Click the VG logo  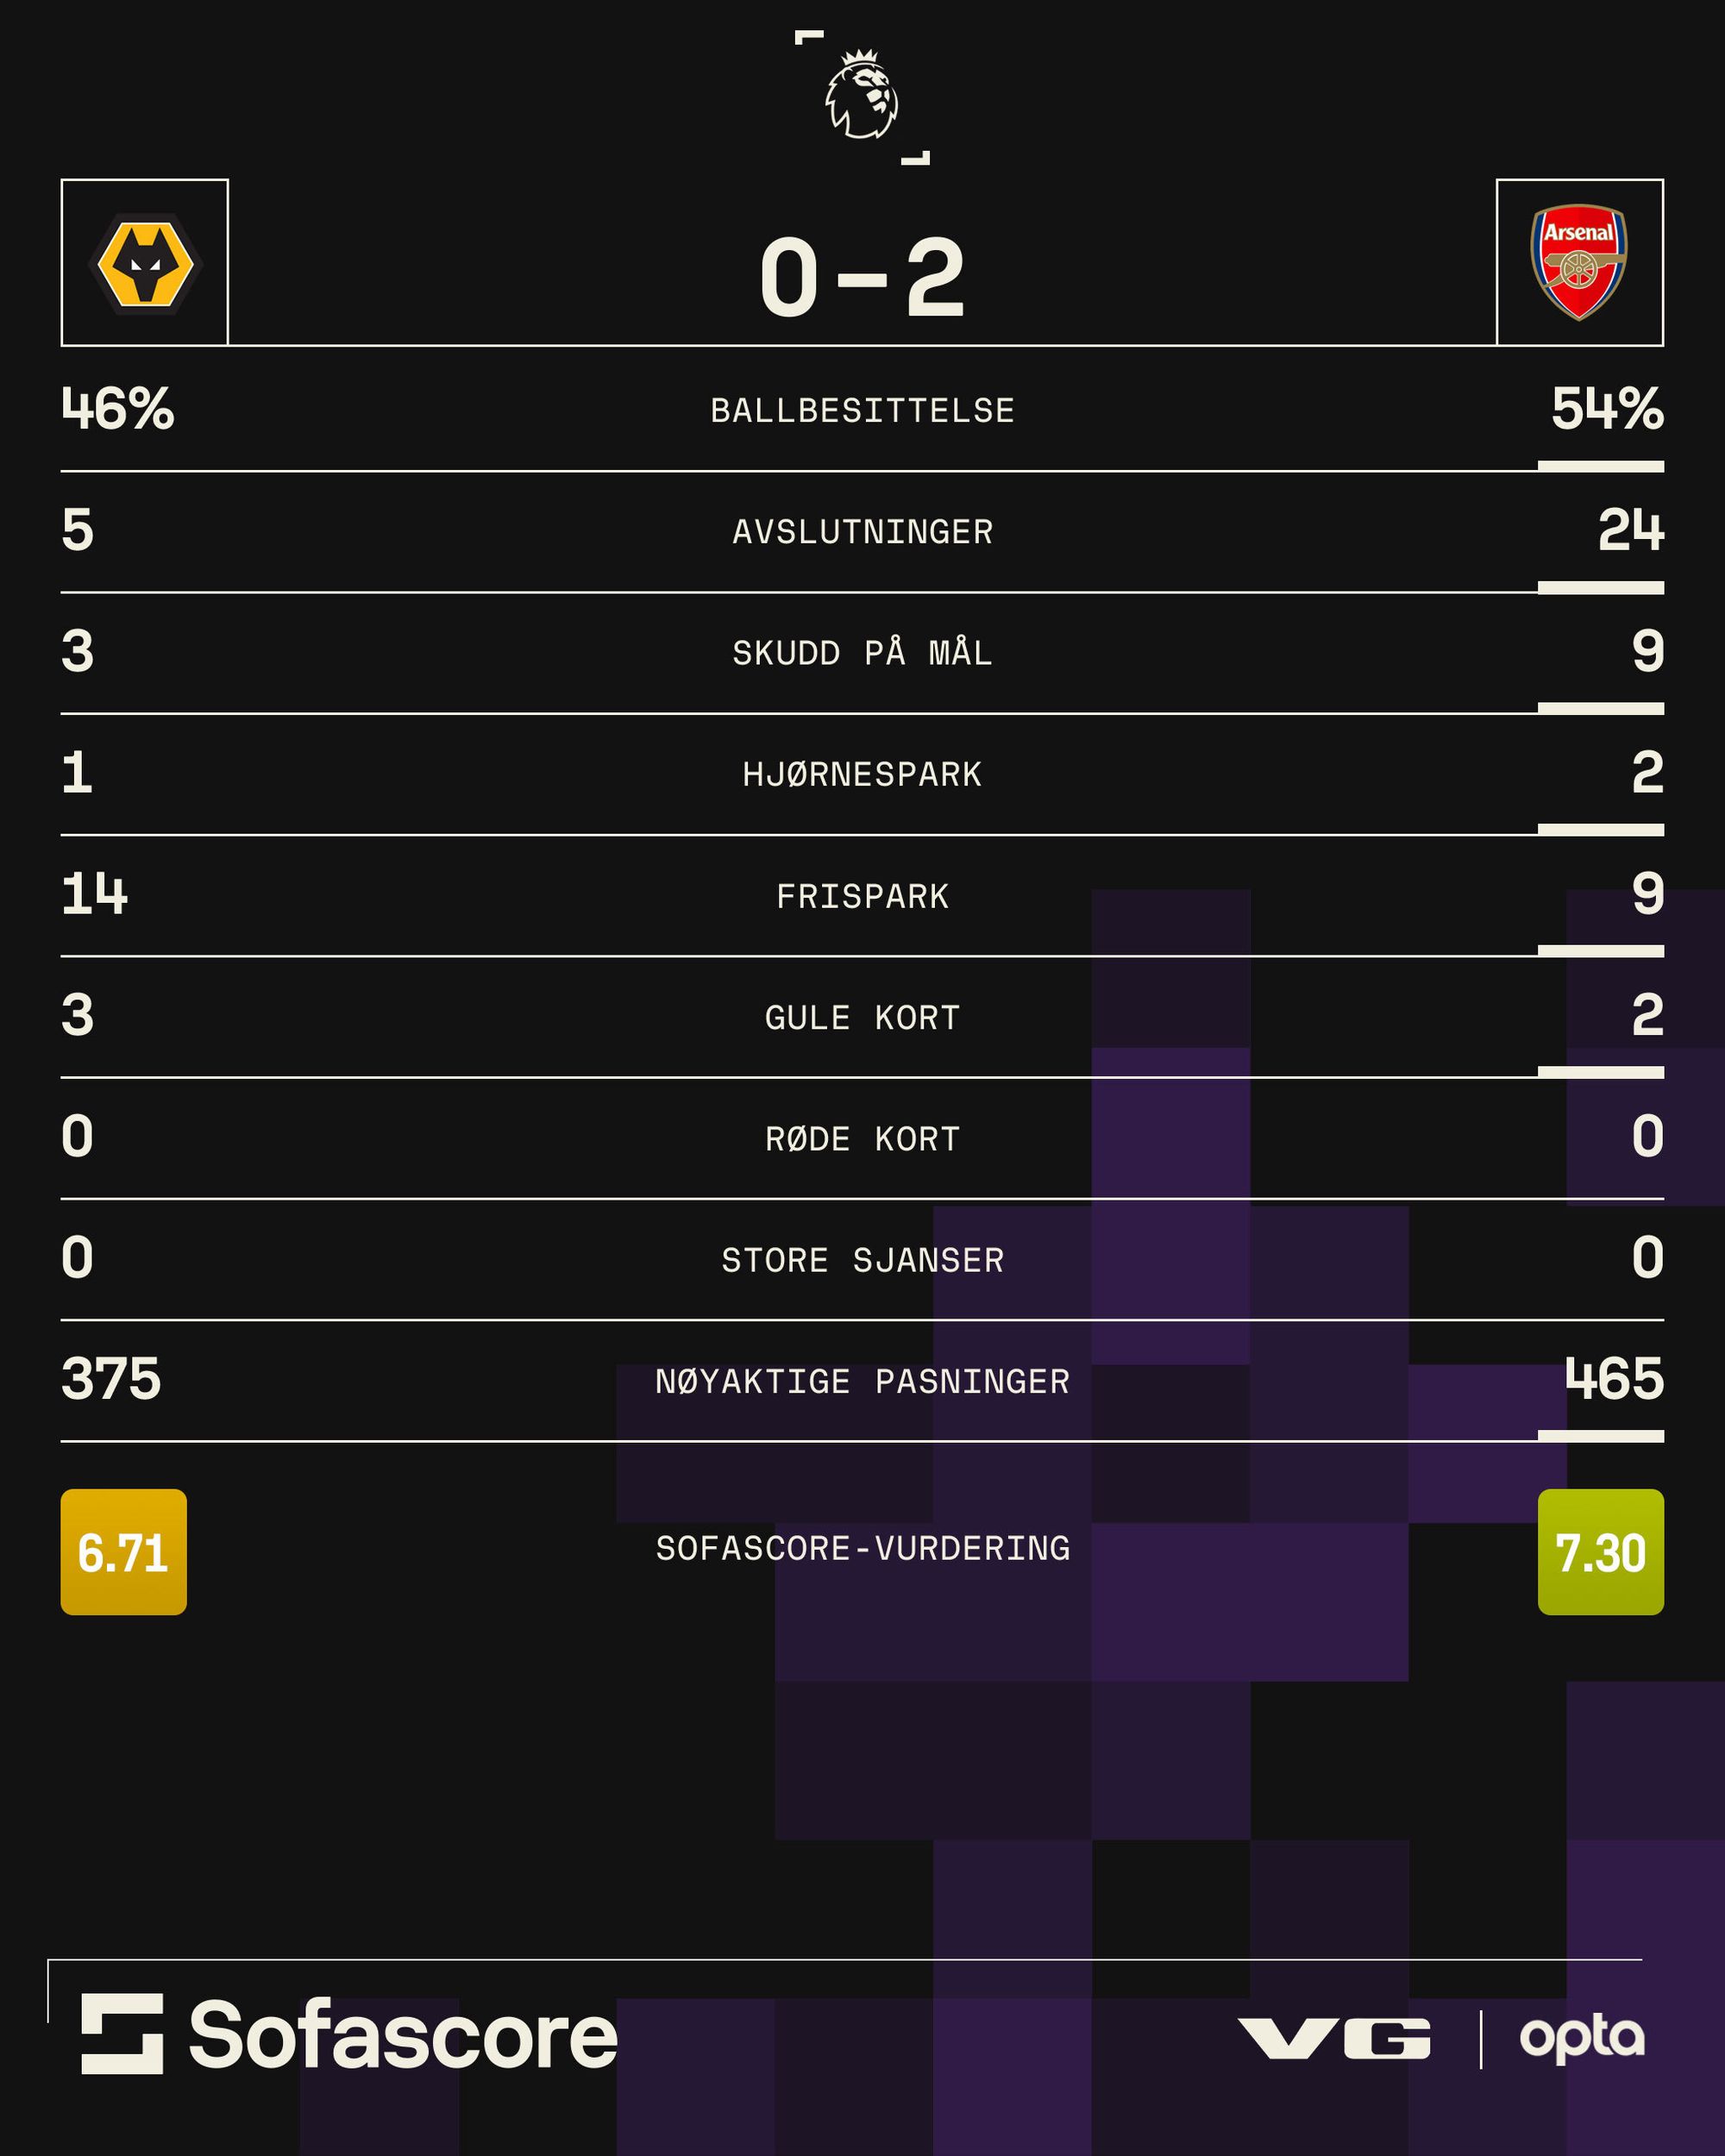click(1334, 2038)
